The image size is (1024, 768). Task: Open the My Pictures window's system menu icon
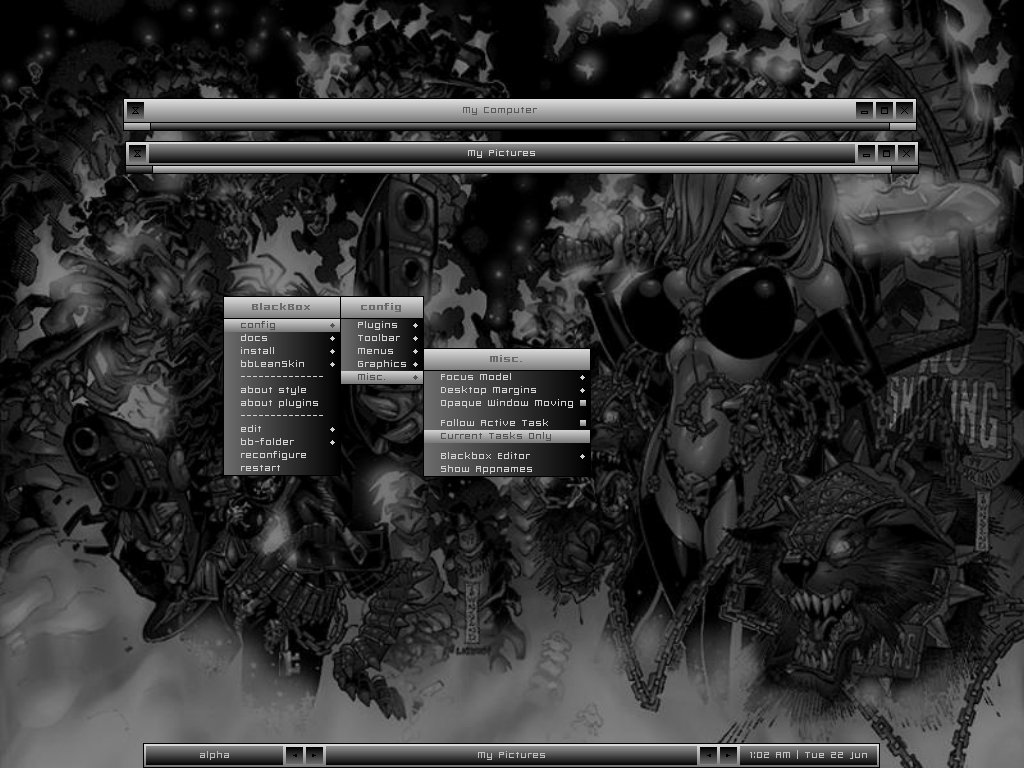point(137,153)
